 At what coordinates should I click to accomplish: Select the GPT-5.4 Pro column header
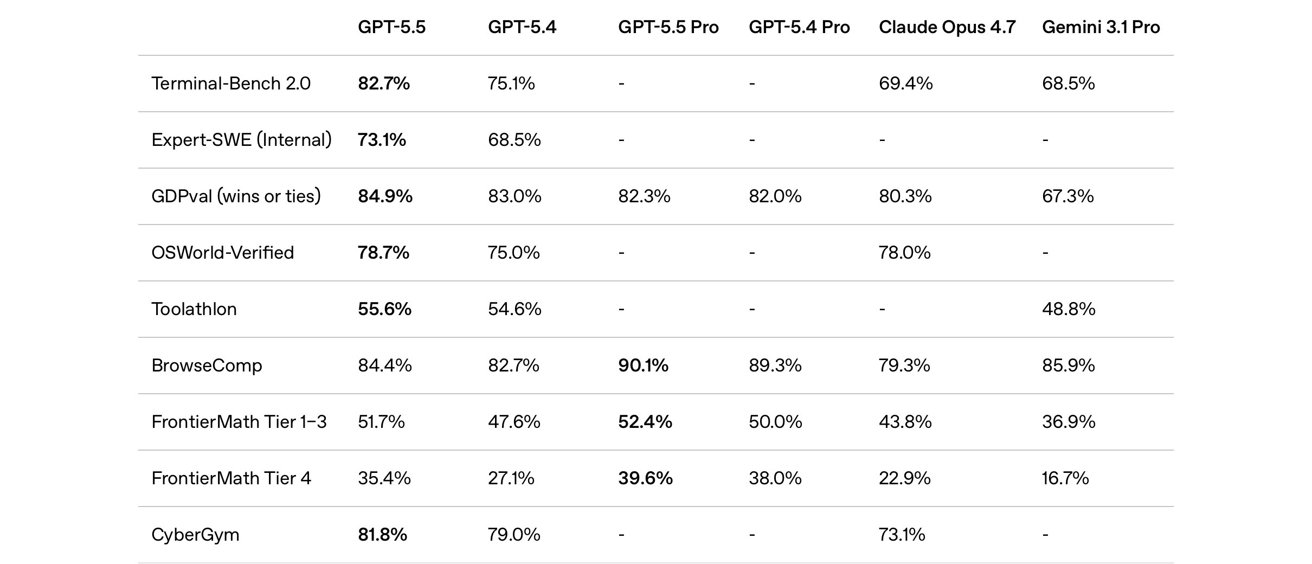(x=799, y=27)
